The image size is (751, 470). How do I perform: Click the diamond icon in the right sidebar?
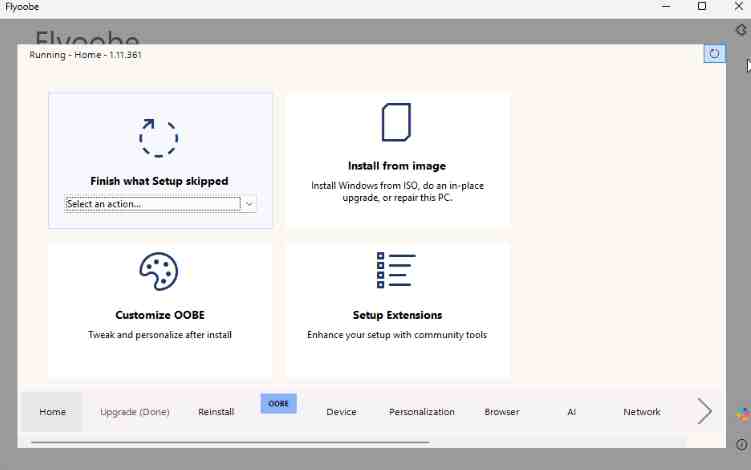coord(742,30)
